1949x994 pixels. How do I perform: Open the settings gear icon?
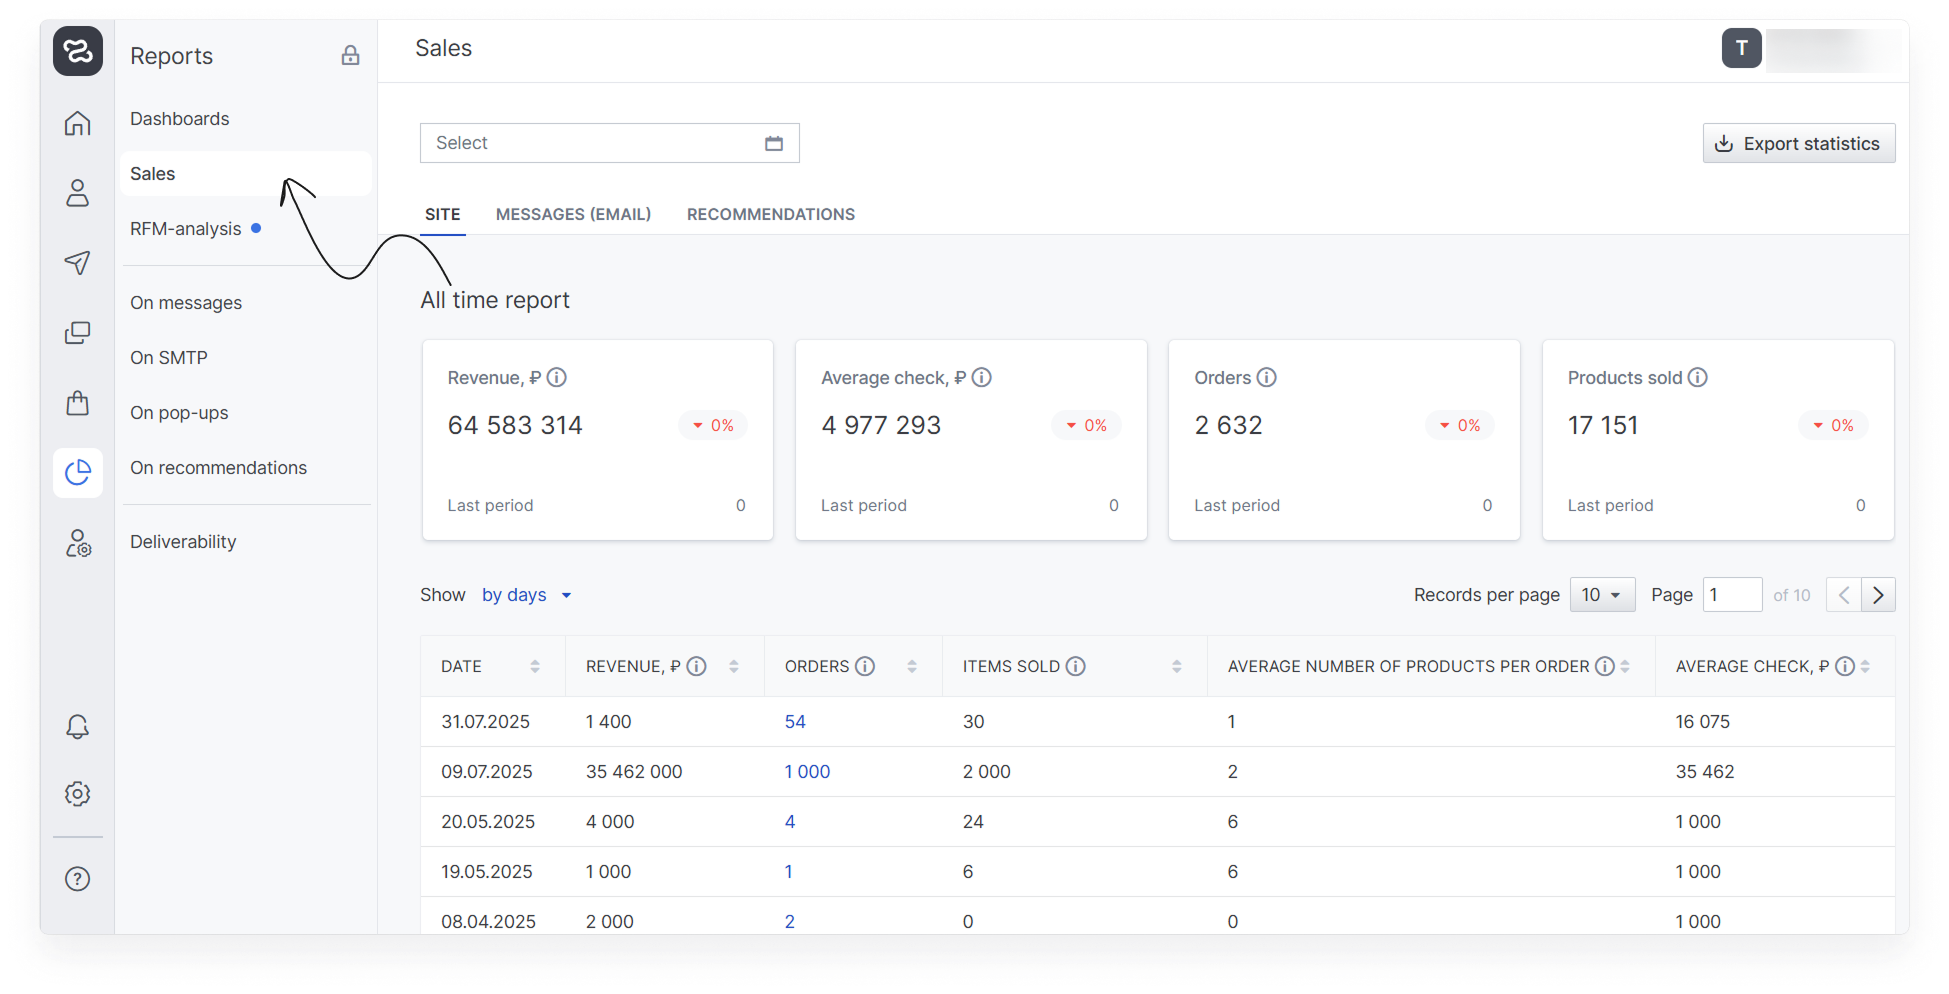click(x=77, y=794)
